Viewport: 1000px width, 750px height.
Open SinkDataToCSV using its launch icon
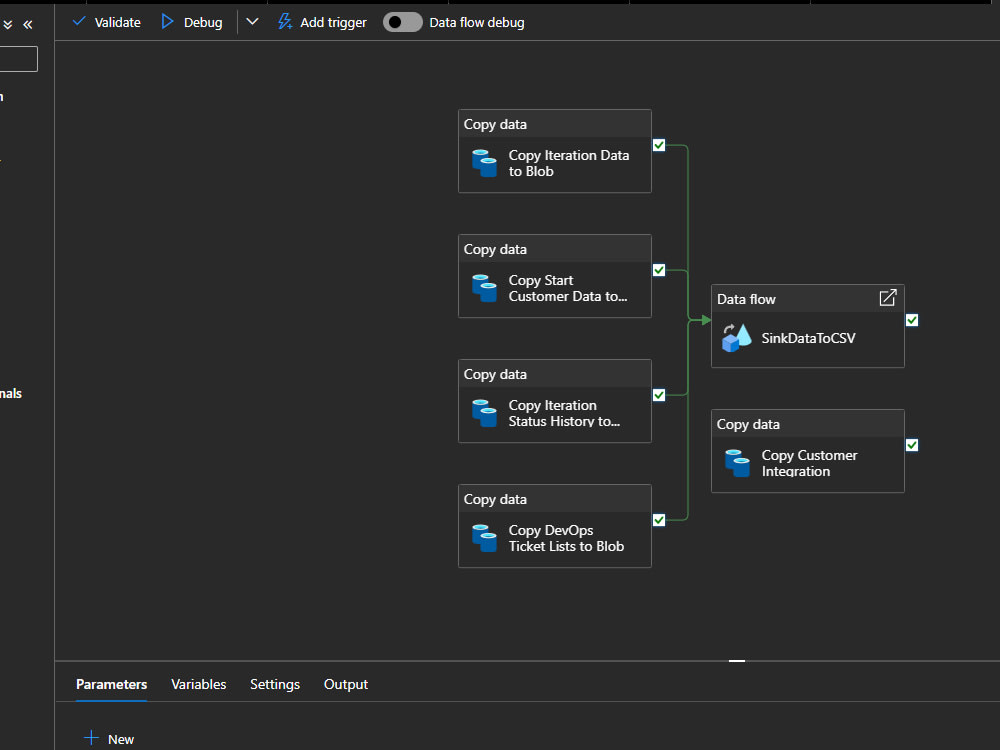(x=887, y=298)
